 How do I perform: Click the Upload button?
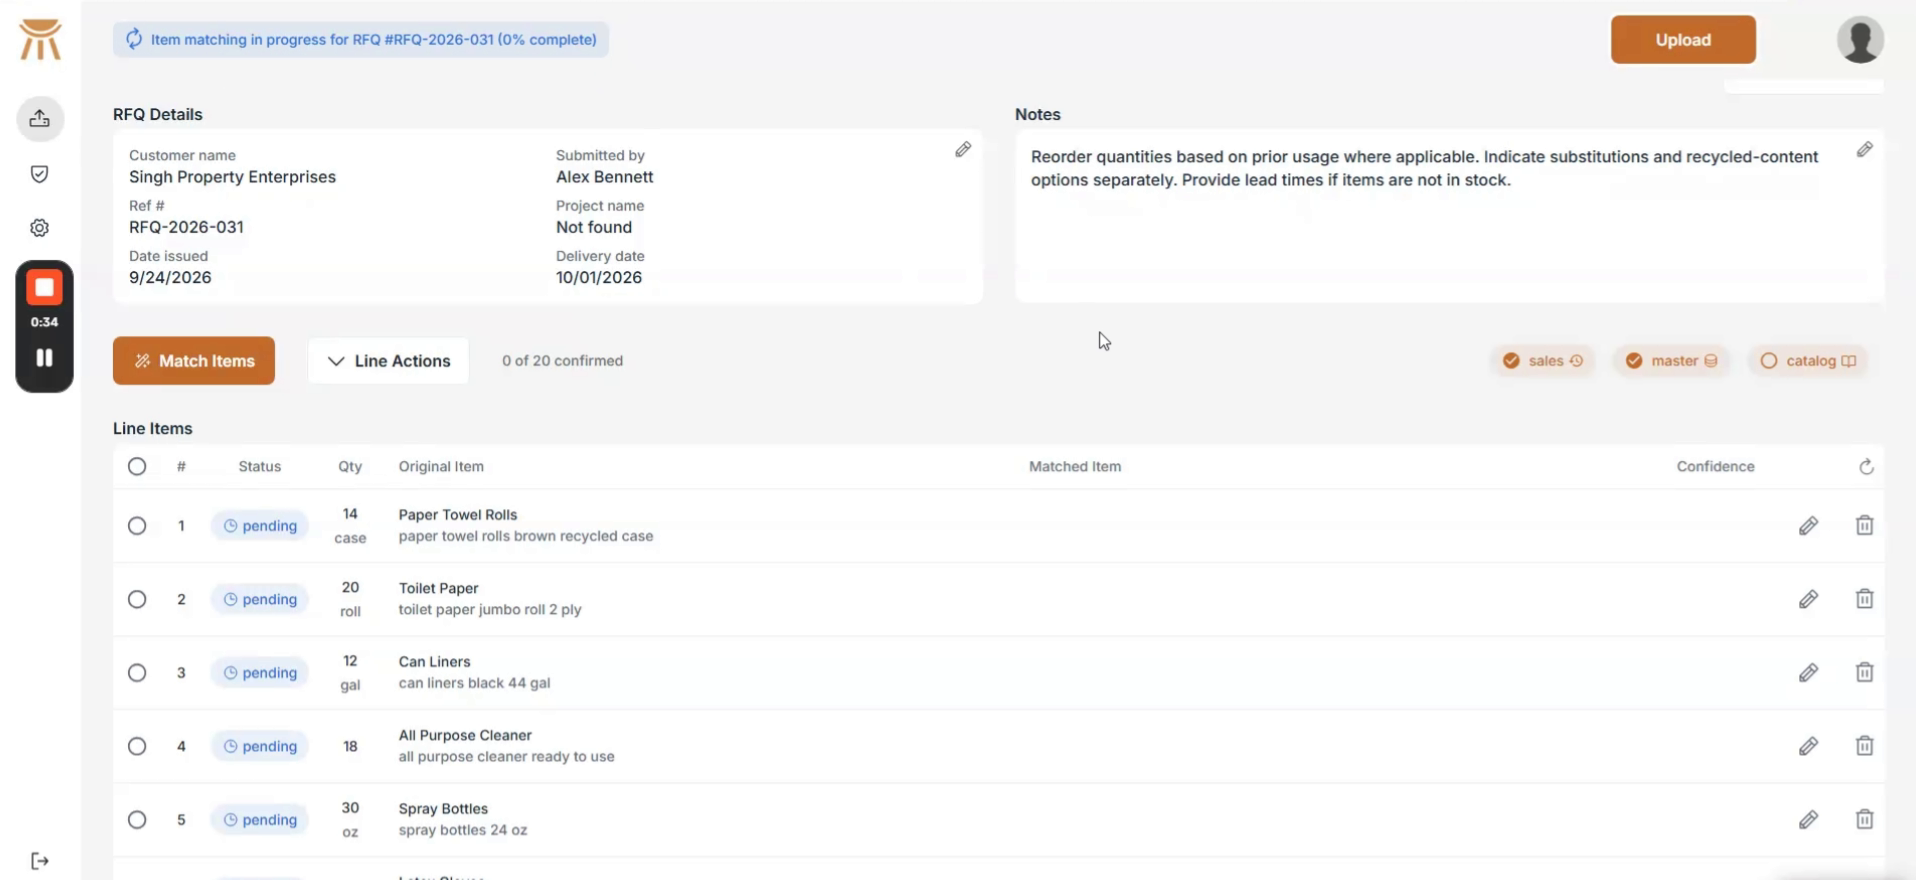pyautogui.click(x=1683, y=40)
